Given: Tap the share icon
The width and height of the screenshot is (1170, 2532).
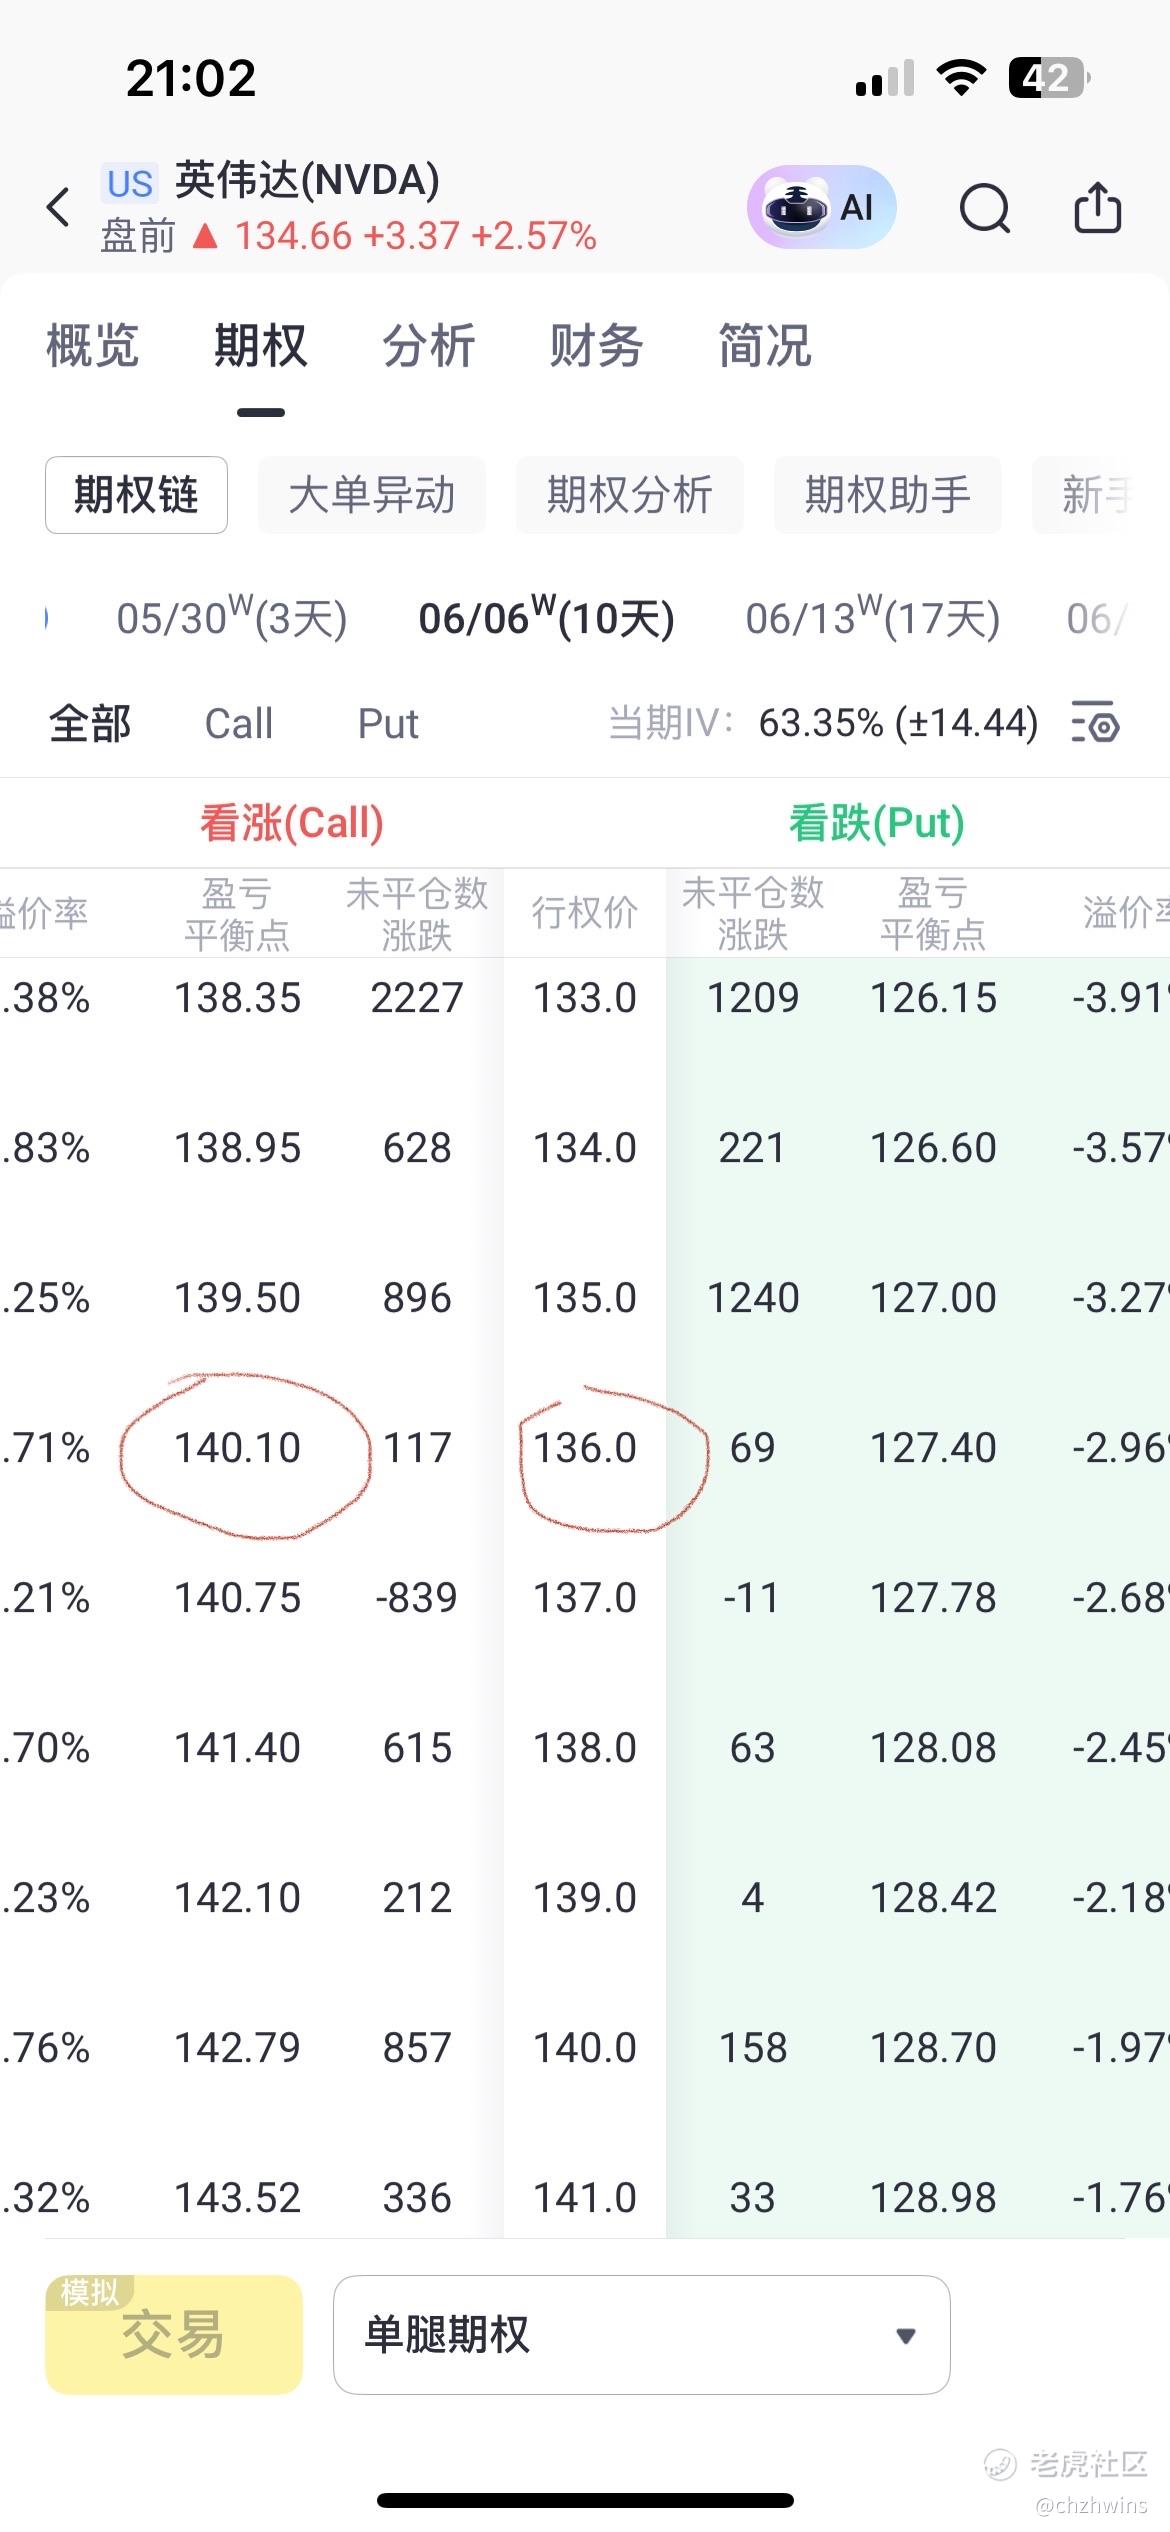Looking at the screenshot, I should coord(1097,208).
